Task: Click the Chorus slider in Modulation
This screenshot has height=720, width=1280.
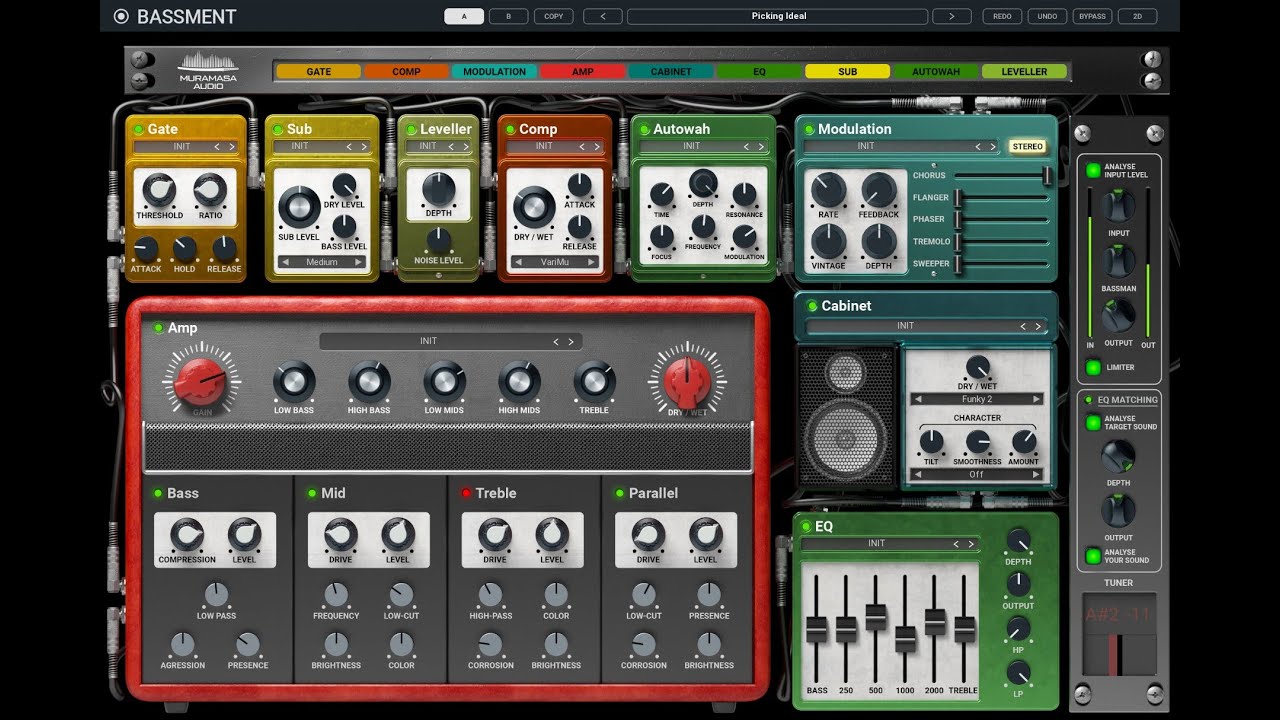Action: coord(1002,176)
